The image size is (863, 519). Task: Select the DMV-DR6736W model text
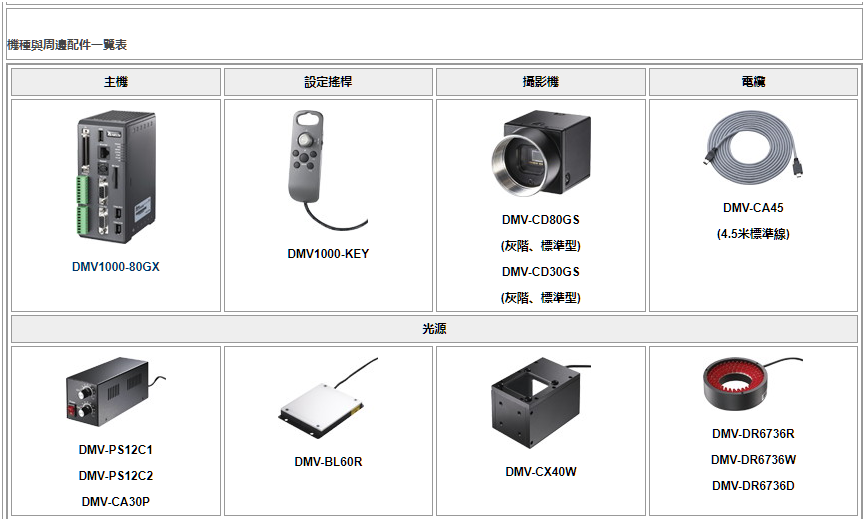[x=753, y=460]
